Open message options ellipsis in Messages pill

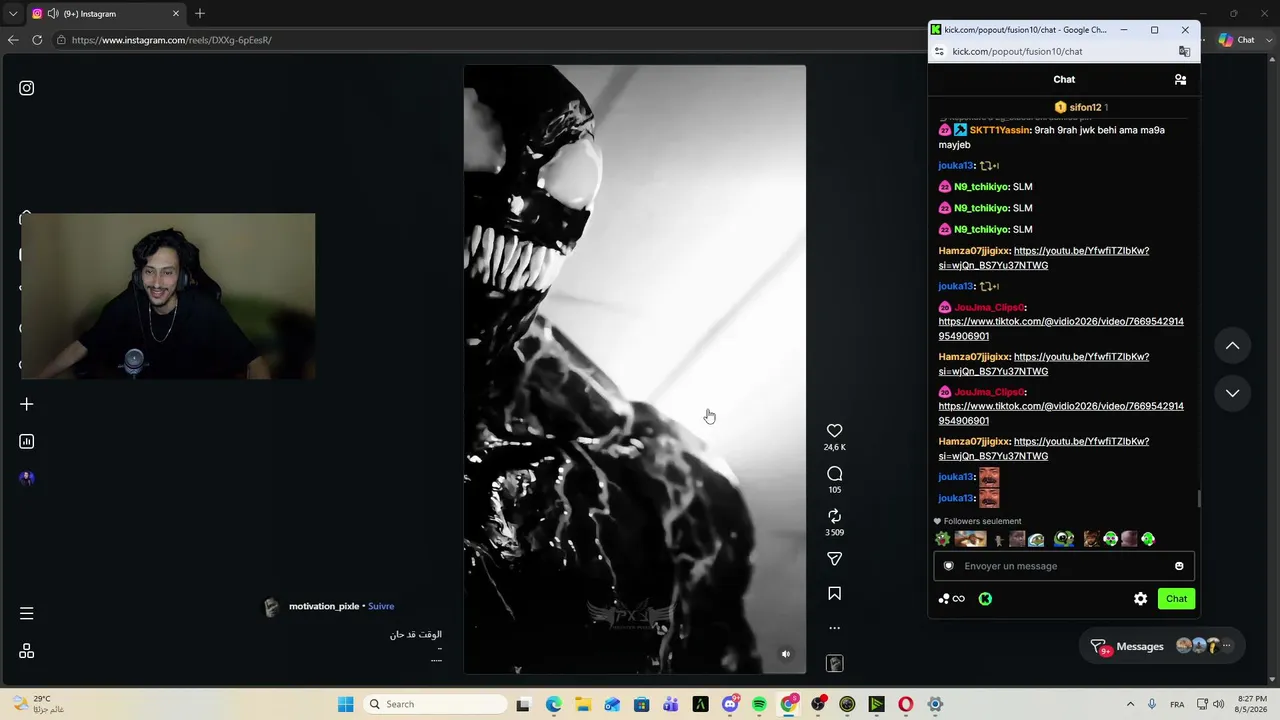coord(1227,646)
